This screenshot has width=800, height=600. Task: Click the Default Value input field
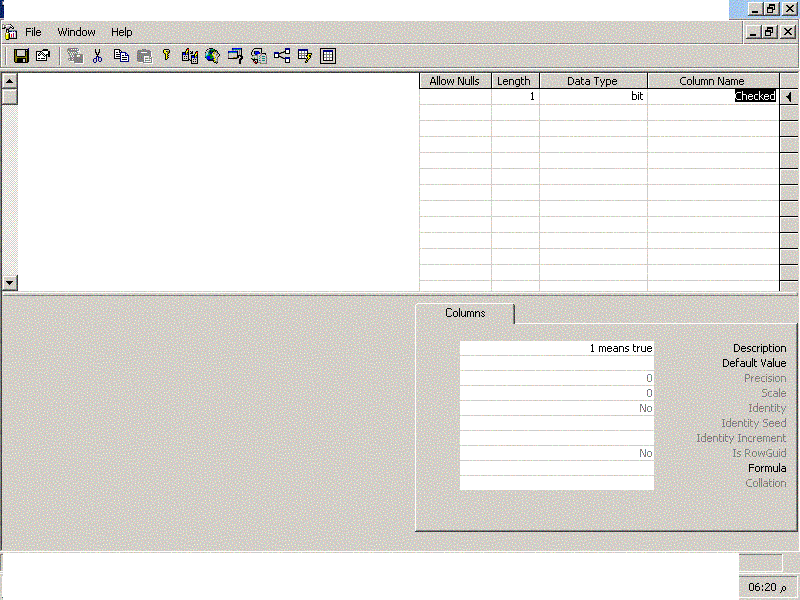[557, 363]
